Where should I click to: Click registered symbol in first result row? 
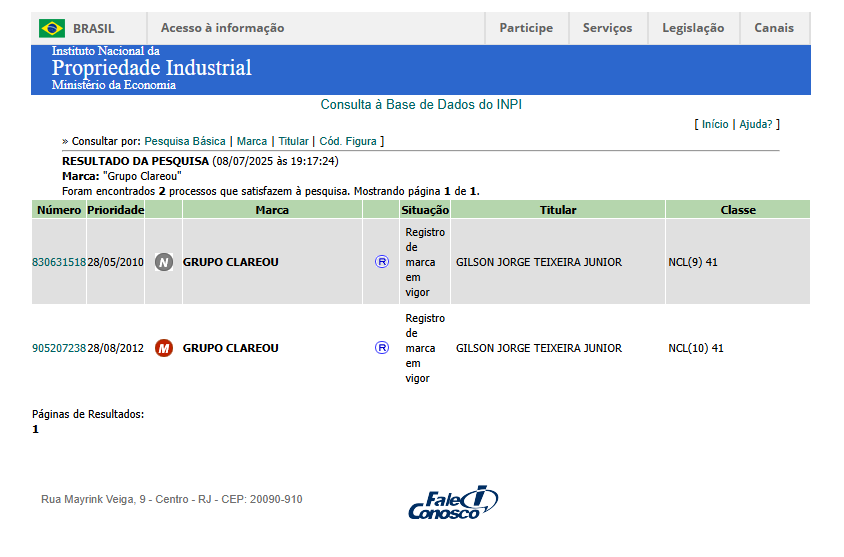[381, 262]
